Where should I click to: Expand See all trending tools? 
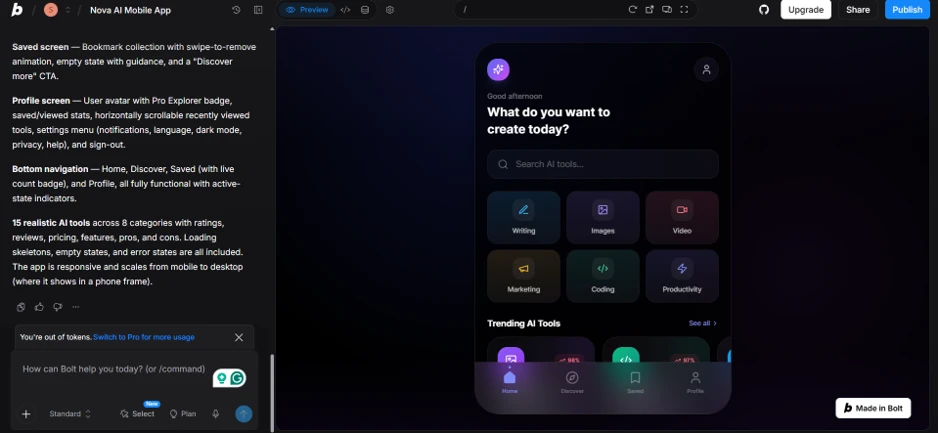click(x=702, y=323)
